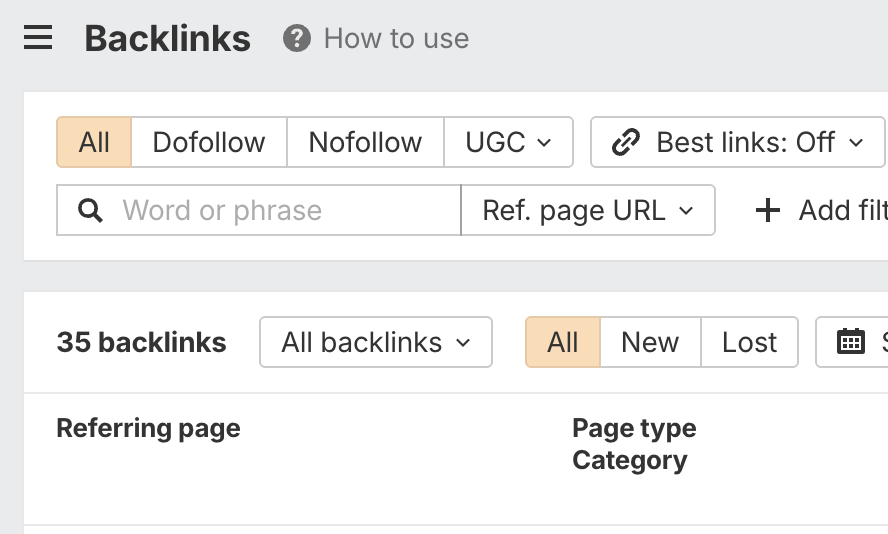The image size is (888, 534).
Task: Click the magnifier search icon
Action: (x=90, y=211)
